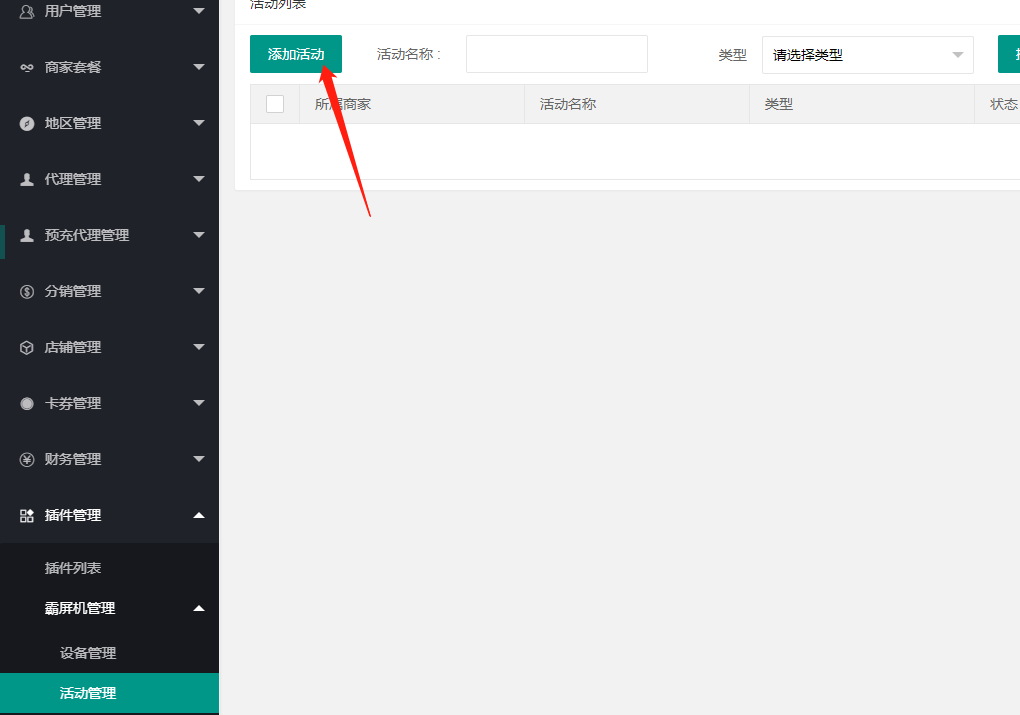Open 设备管理 submenu item
This screenshot has height=715, width=1020.
click(x=109, y=653)
